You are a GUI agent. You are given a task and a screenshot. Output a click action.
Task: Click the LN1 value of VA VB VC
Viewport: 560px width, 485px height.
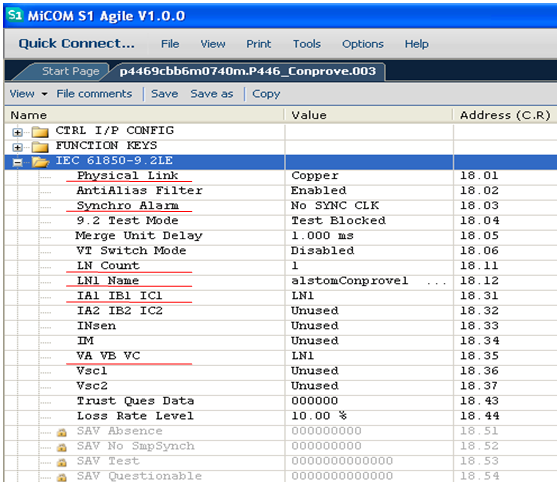click(x=302, y=356)
